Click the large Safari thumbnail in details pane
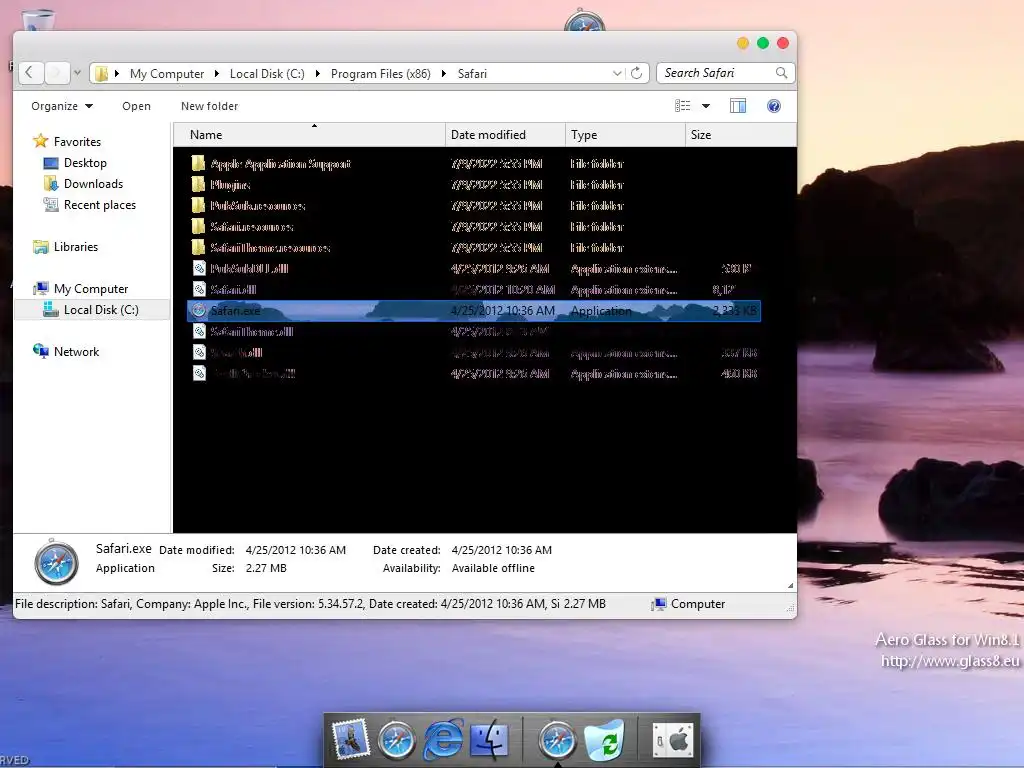This screenshot has width=1024, height=768. [x=56, y=562]
